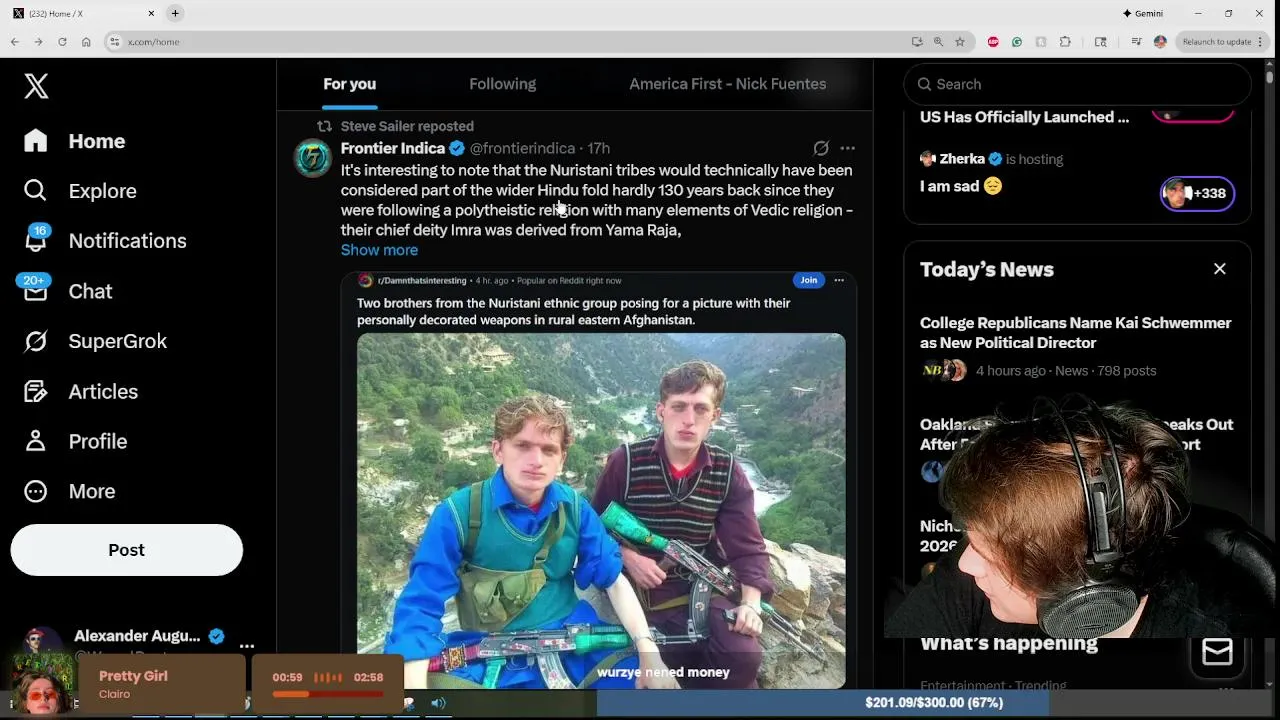Screen dimensions: 1280x720
Task: Click Steve Sailer reposted label
Action: click(x=407, y=126)
